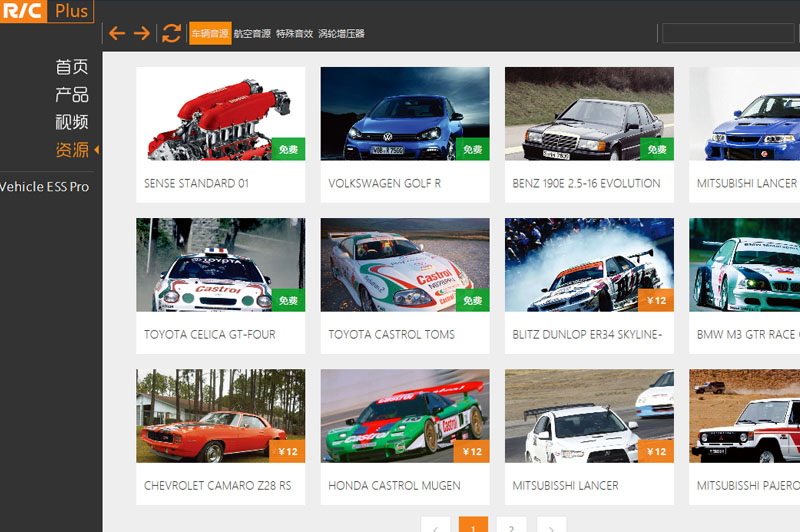Open the BMW M3 GTR Race thumbnail
Screen dimensions: 800x532
[x=744, y=265]
